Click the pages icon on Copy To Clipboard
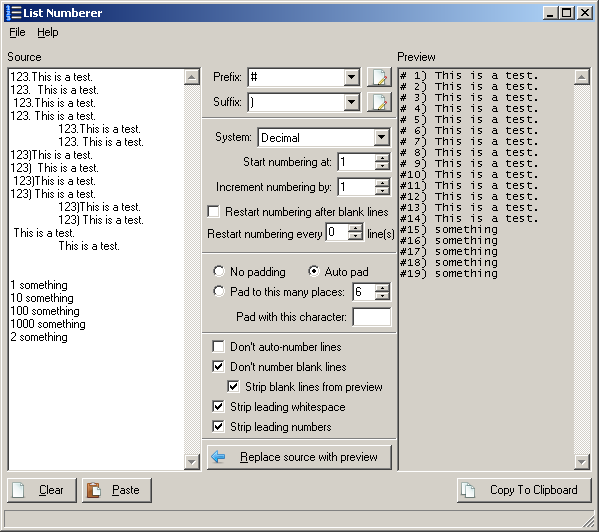Image resolution: width=599 pixels, height=532 pixels. pyautogui.click(x=468, y=490)
